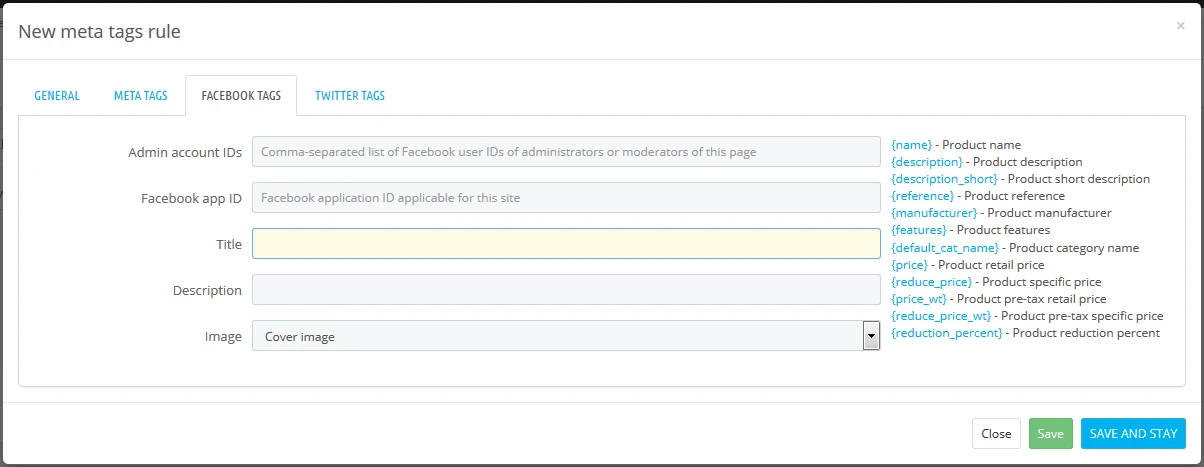Viewport: 1204px width, 467px height.
Task: Insert the {default_cat_name} tag
Action: [945, 248]
